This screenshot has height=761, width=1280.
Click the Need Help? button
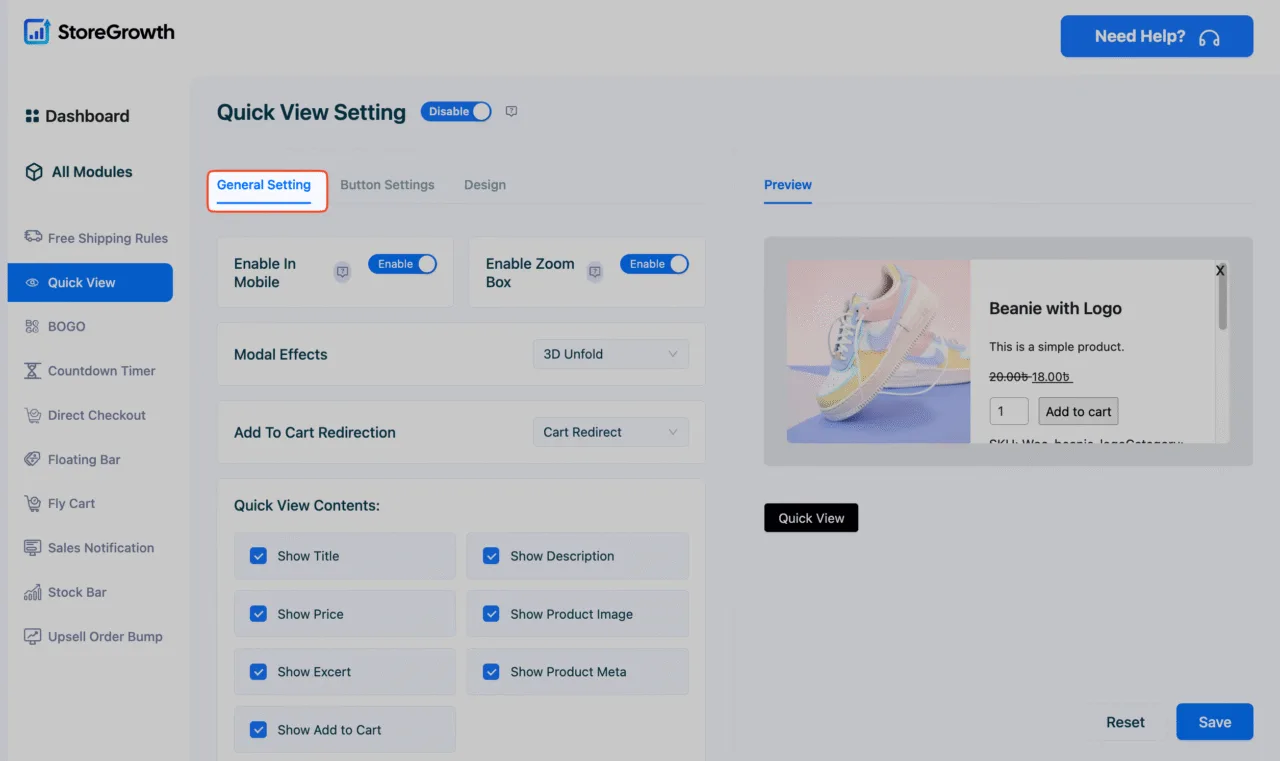pos(1157,36)
